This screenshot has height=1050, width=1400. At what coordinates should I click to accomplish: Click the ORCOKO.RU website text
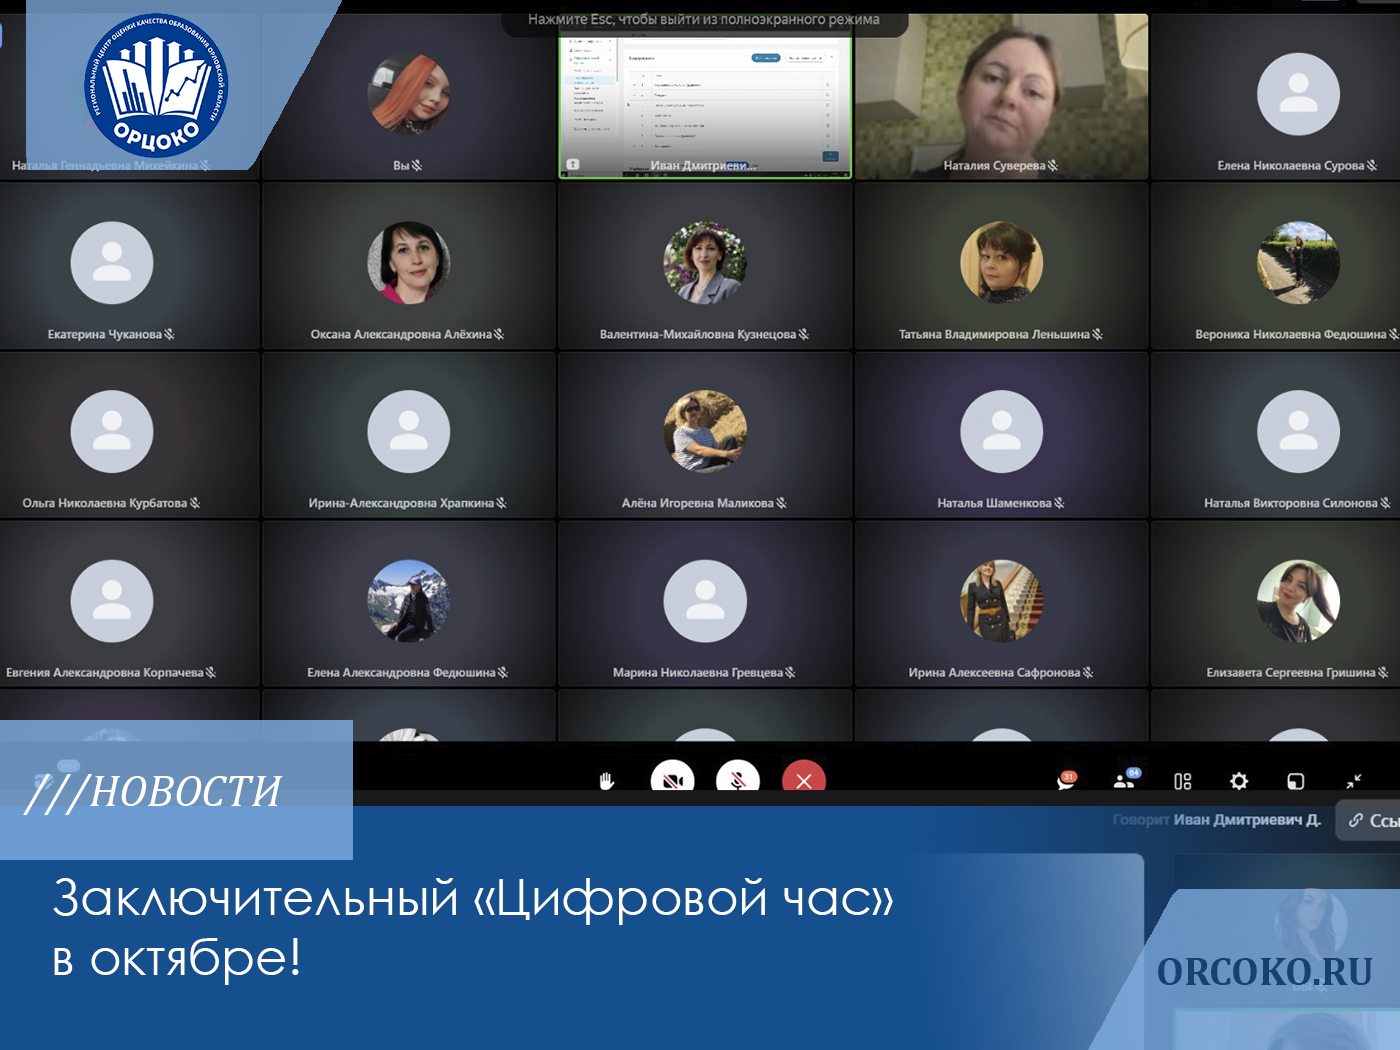tap(1264, 972)
